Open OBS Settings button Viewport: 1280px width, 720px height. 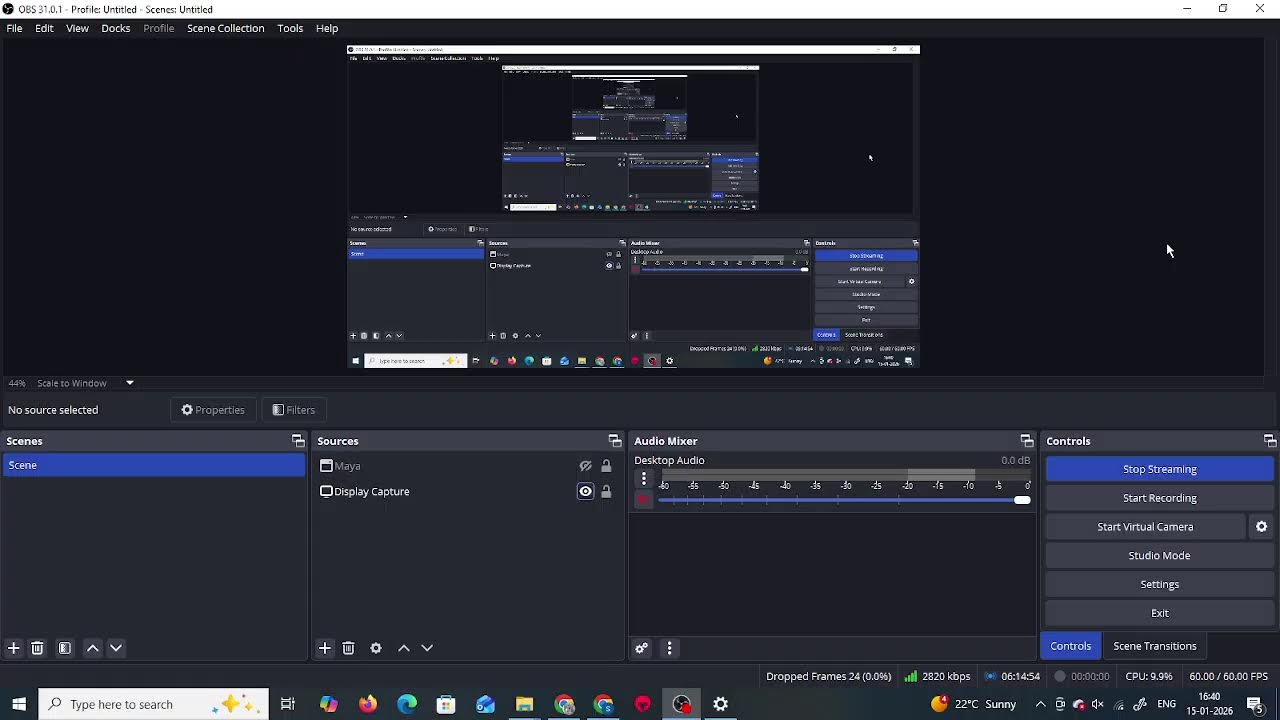coord(1160,584)
